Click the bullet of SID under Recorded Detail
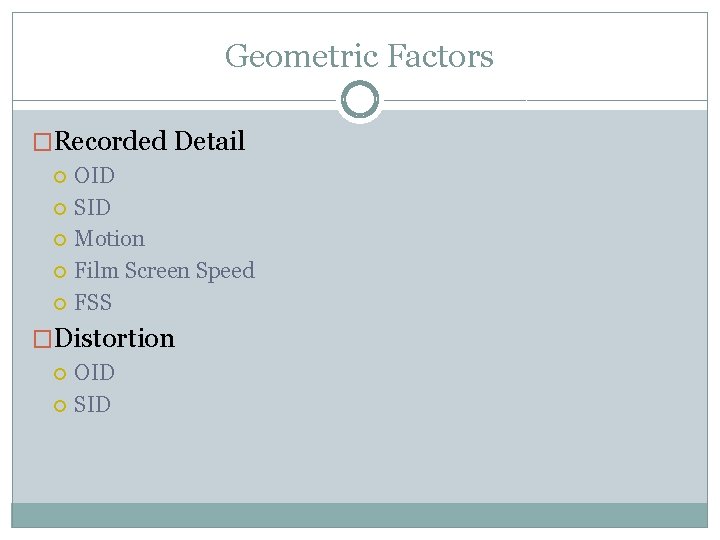Screen dimensions: 720x540 [60, 209]
